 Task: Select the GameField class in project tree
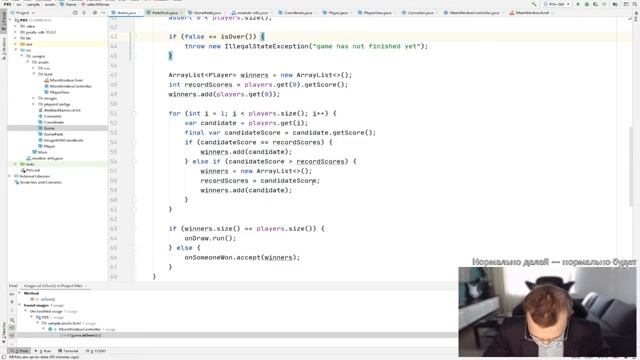coord(51,134)
